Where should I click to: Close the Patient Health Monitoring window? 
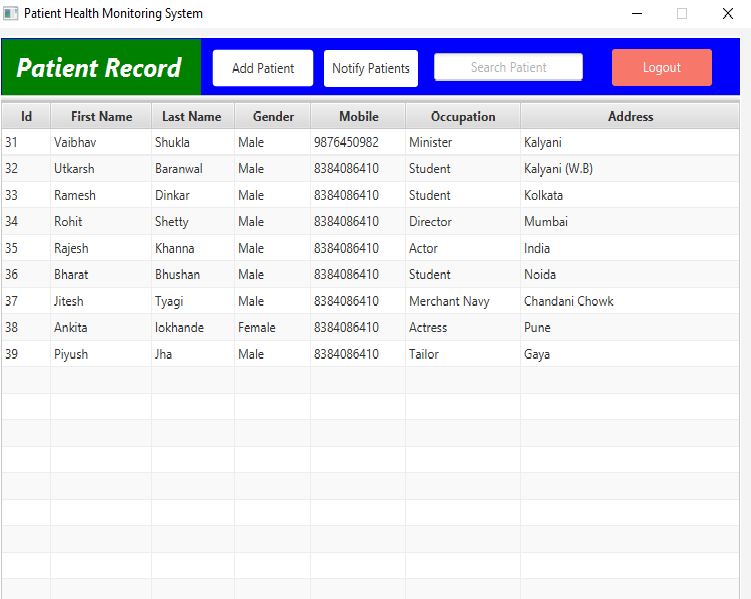point(728,13)
